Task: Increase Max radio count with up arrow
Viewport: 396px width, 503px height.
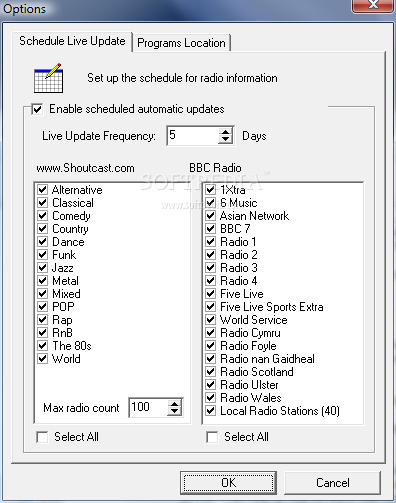Action: 175,403
